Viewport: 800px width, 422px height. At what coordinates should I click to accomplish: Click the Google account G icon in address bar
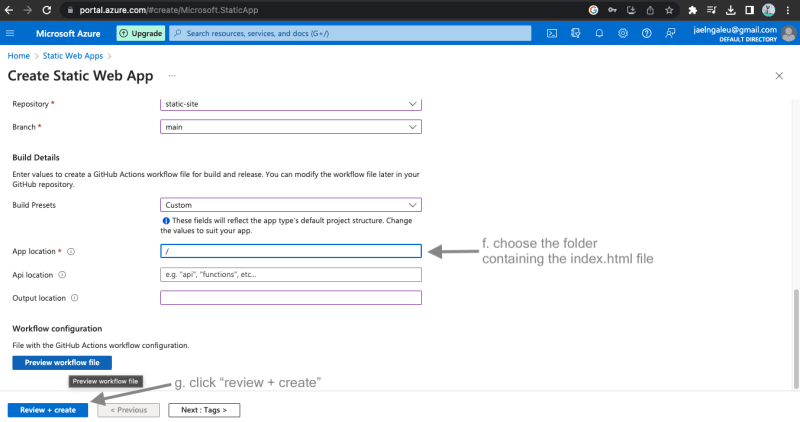(x=593, y=10)
